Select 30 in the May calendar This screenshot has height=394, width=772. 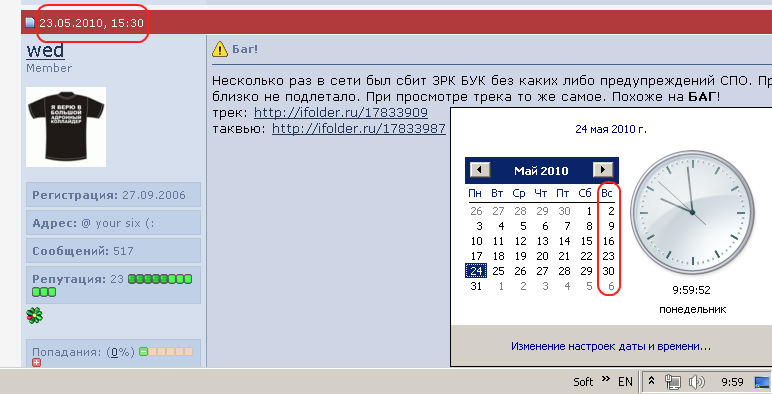[x=609, y=271]
